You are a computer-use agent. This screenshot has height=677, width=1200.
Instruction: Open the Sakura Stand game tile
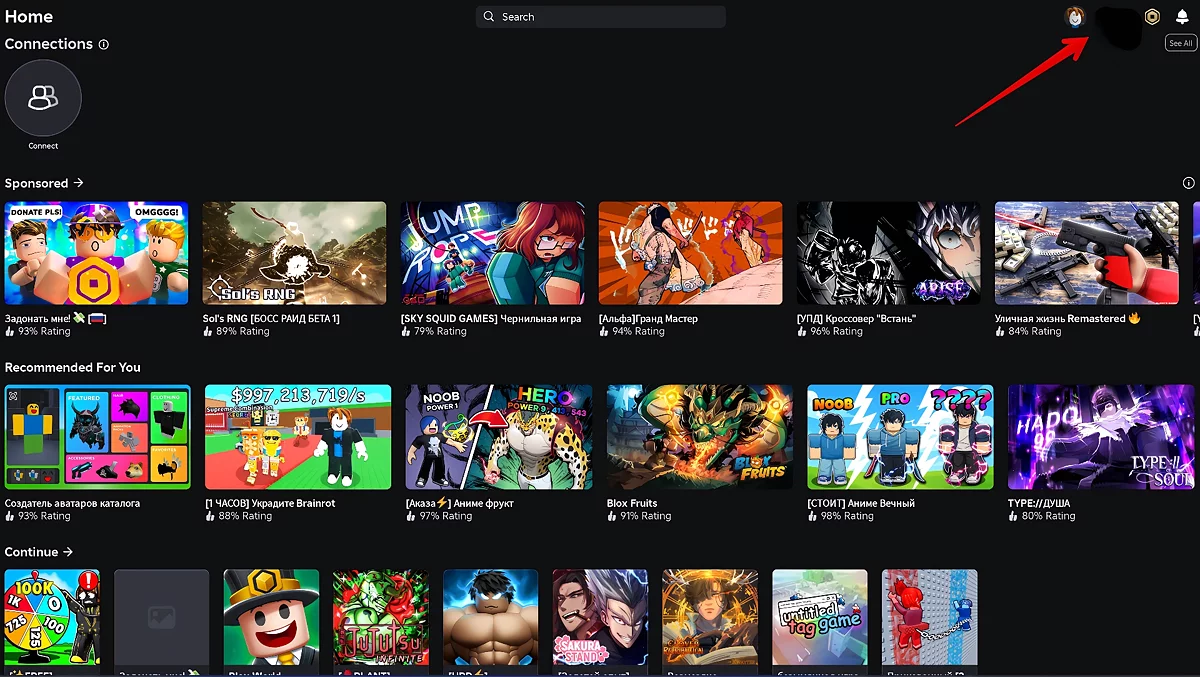(600, 617)
